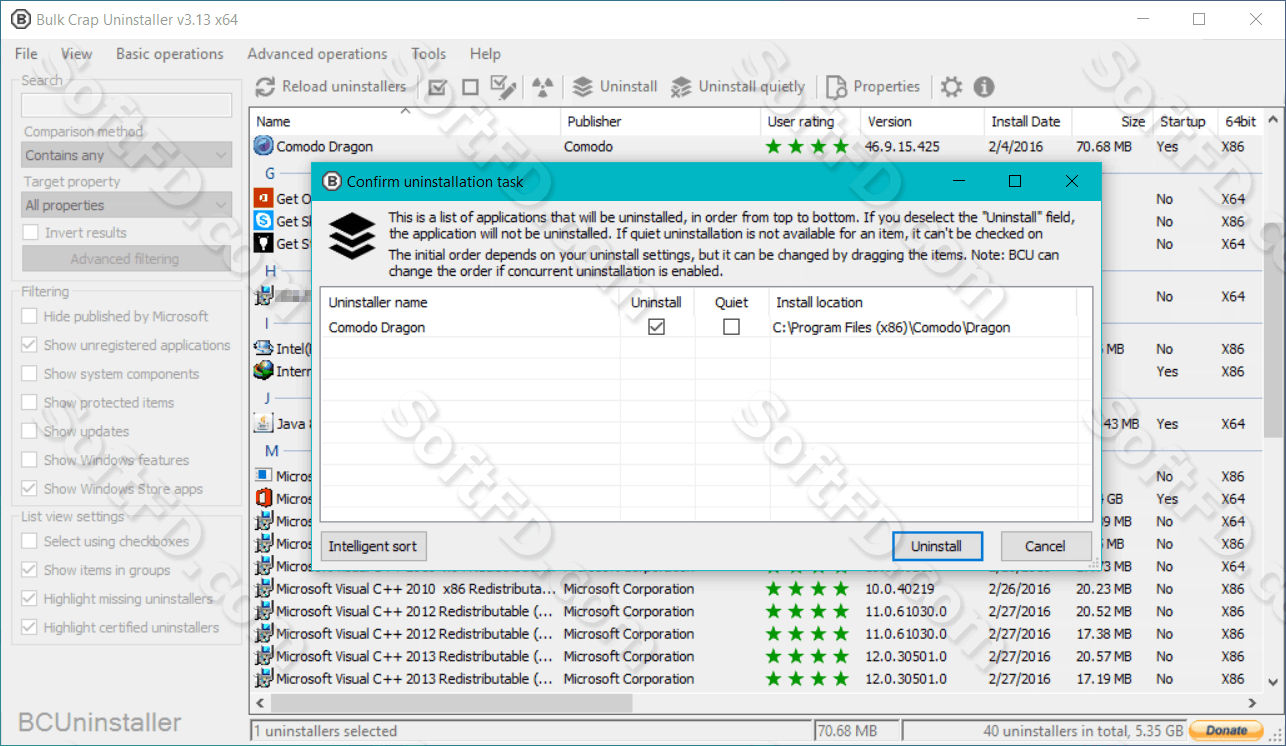The height and width of the screenshot is (746, 1286).
Task: Click the BCU logo in confirm dialog title
Action: 331,182
